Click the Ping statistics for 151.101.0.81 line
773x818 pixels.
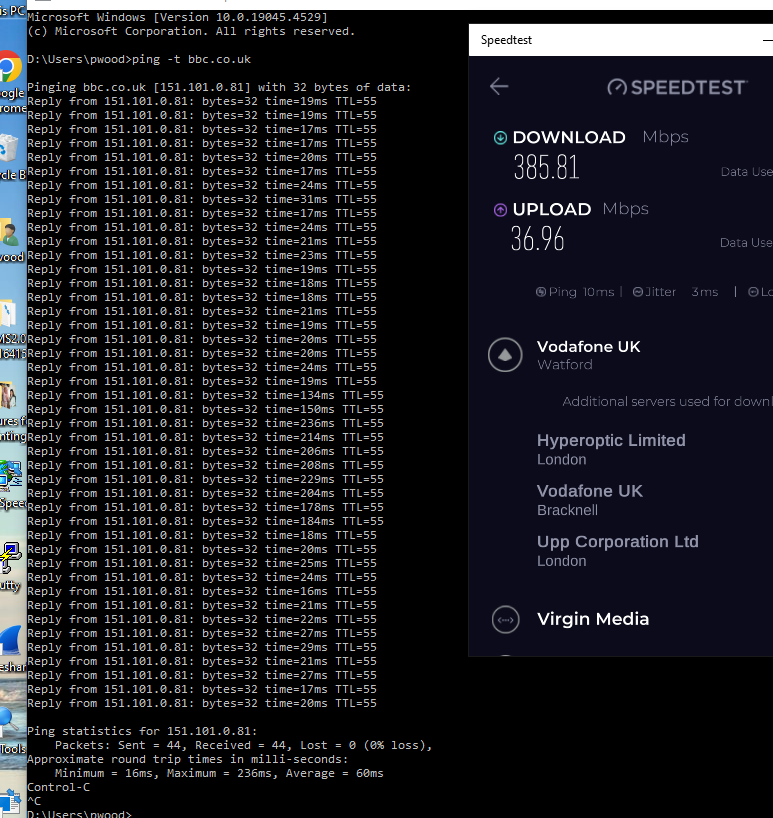tap(142, 731)
